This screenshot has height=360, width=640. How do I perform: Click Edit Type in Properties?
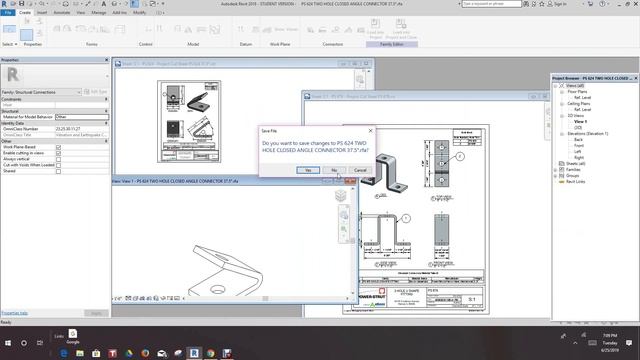tap(96, 92)
